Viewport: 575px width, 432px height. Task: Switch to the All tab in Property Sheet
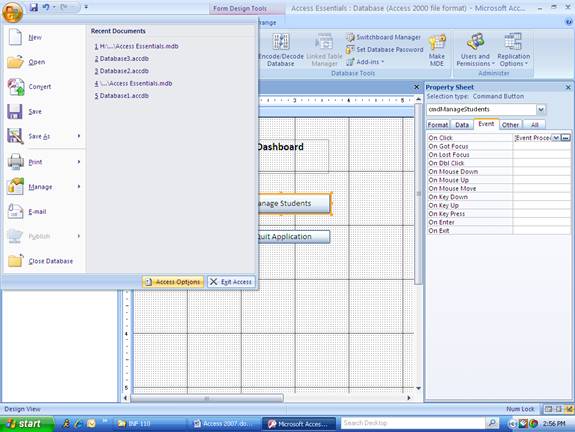tap(534, 125)
